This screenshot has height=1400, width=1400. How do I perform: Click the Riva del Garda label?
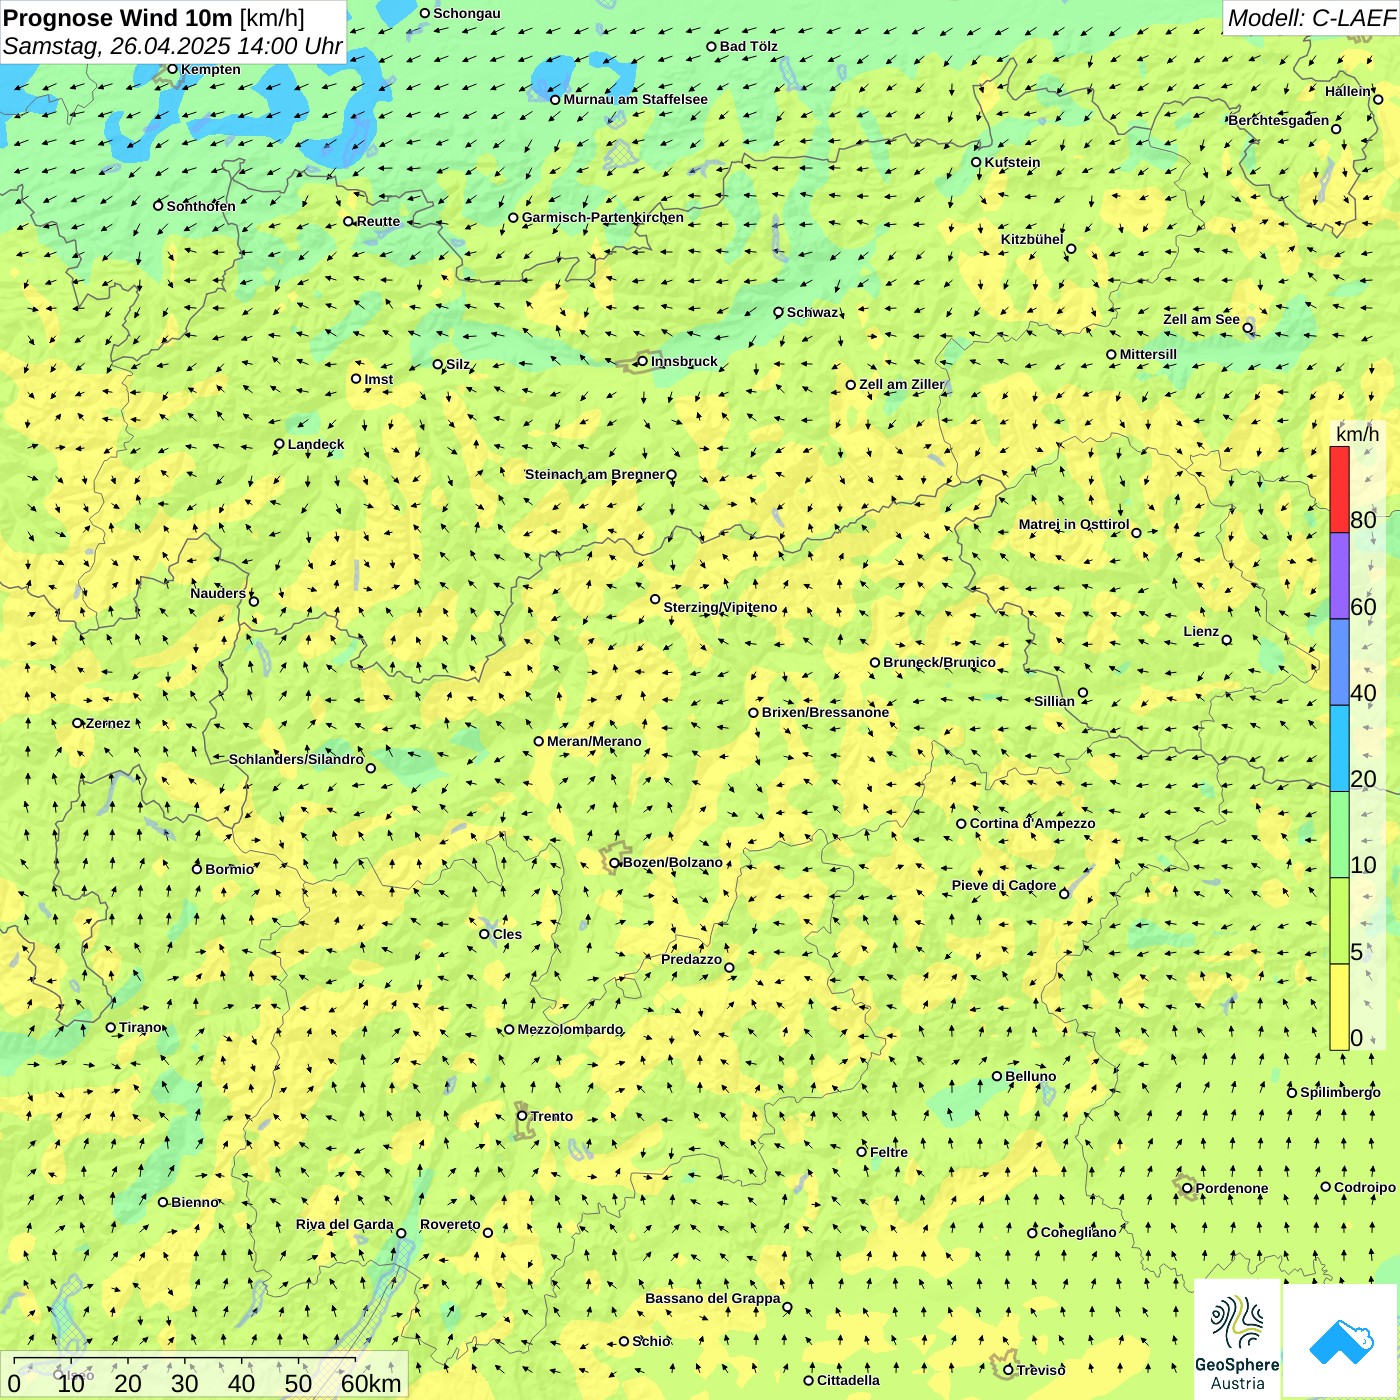coord(344,1224)
